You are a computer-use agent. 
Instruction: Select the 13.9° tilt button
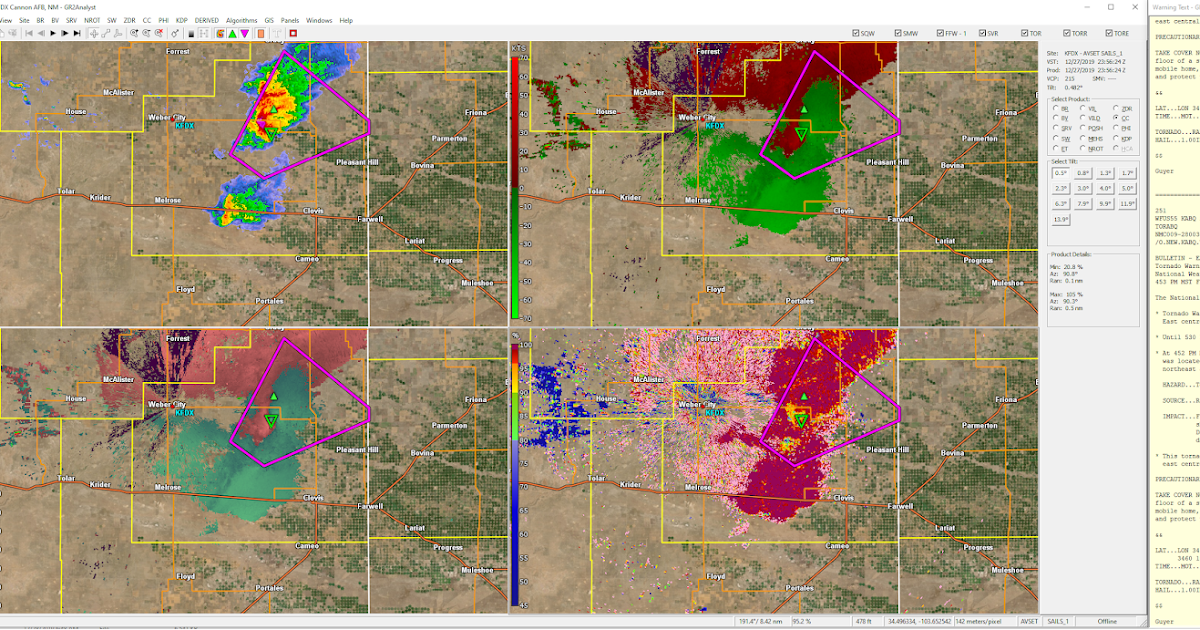point(1061,218)
